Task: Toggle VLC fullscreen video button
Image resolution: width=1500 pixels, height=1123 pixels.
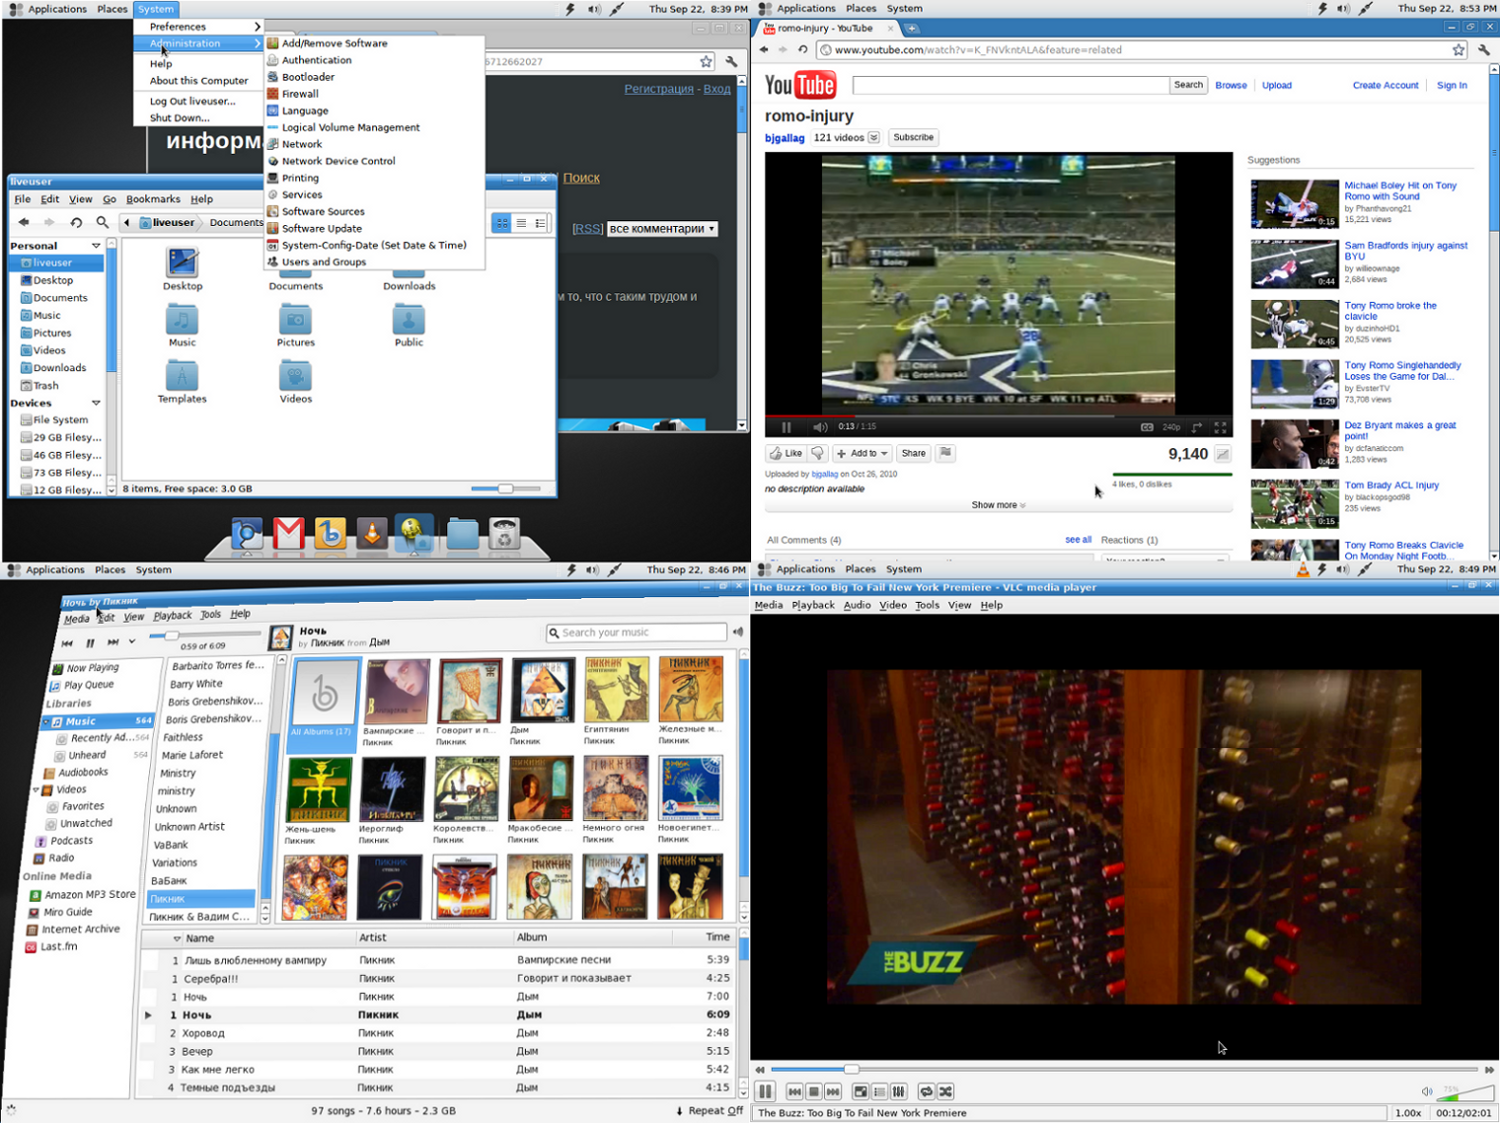Action: tap(861, 1091)
